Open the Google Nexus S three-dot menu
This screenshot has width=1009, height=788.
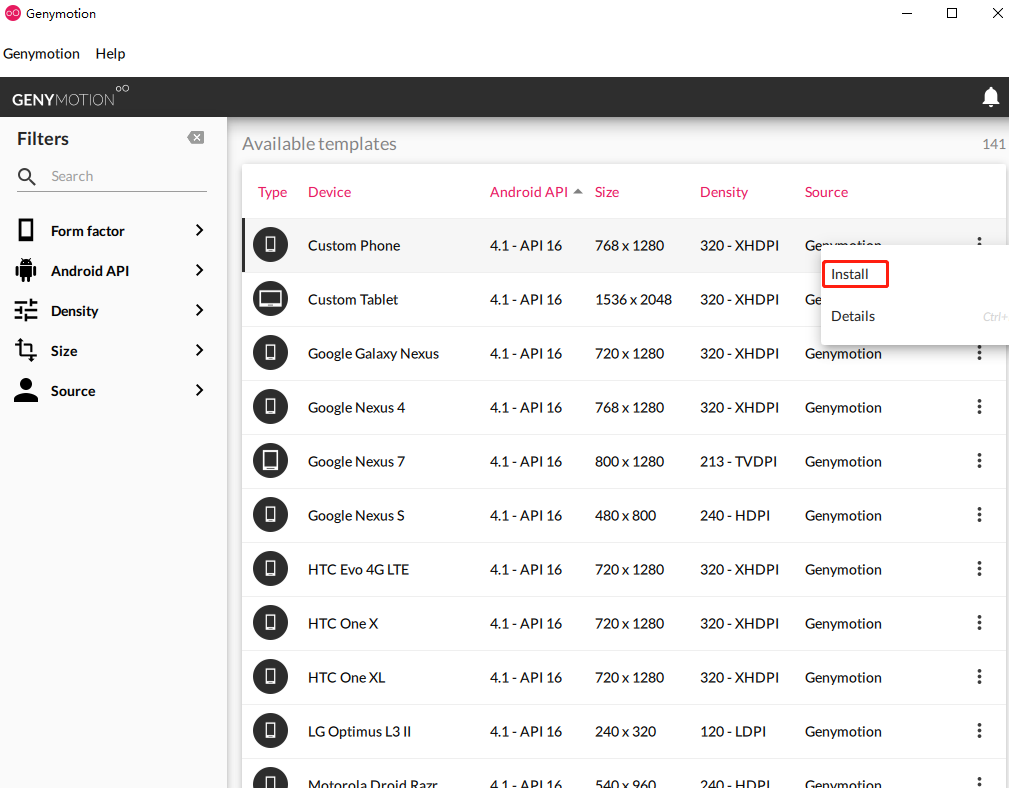(x=979, y=515)
